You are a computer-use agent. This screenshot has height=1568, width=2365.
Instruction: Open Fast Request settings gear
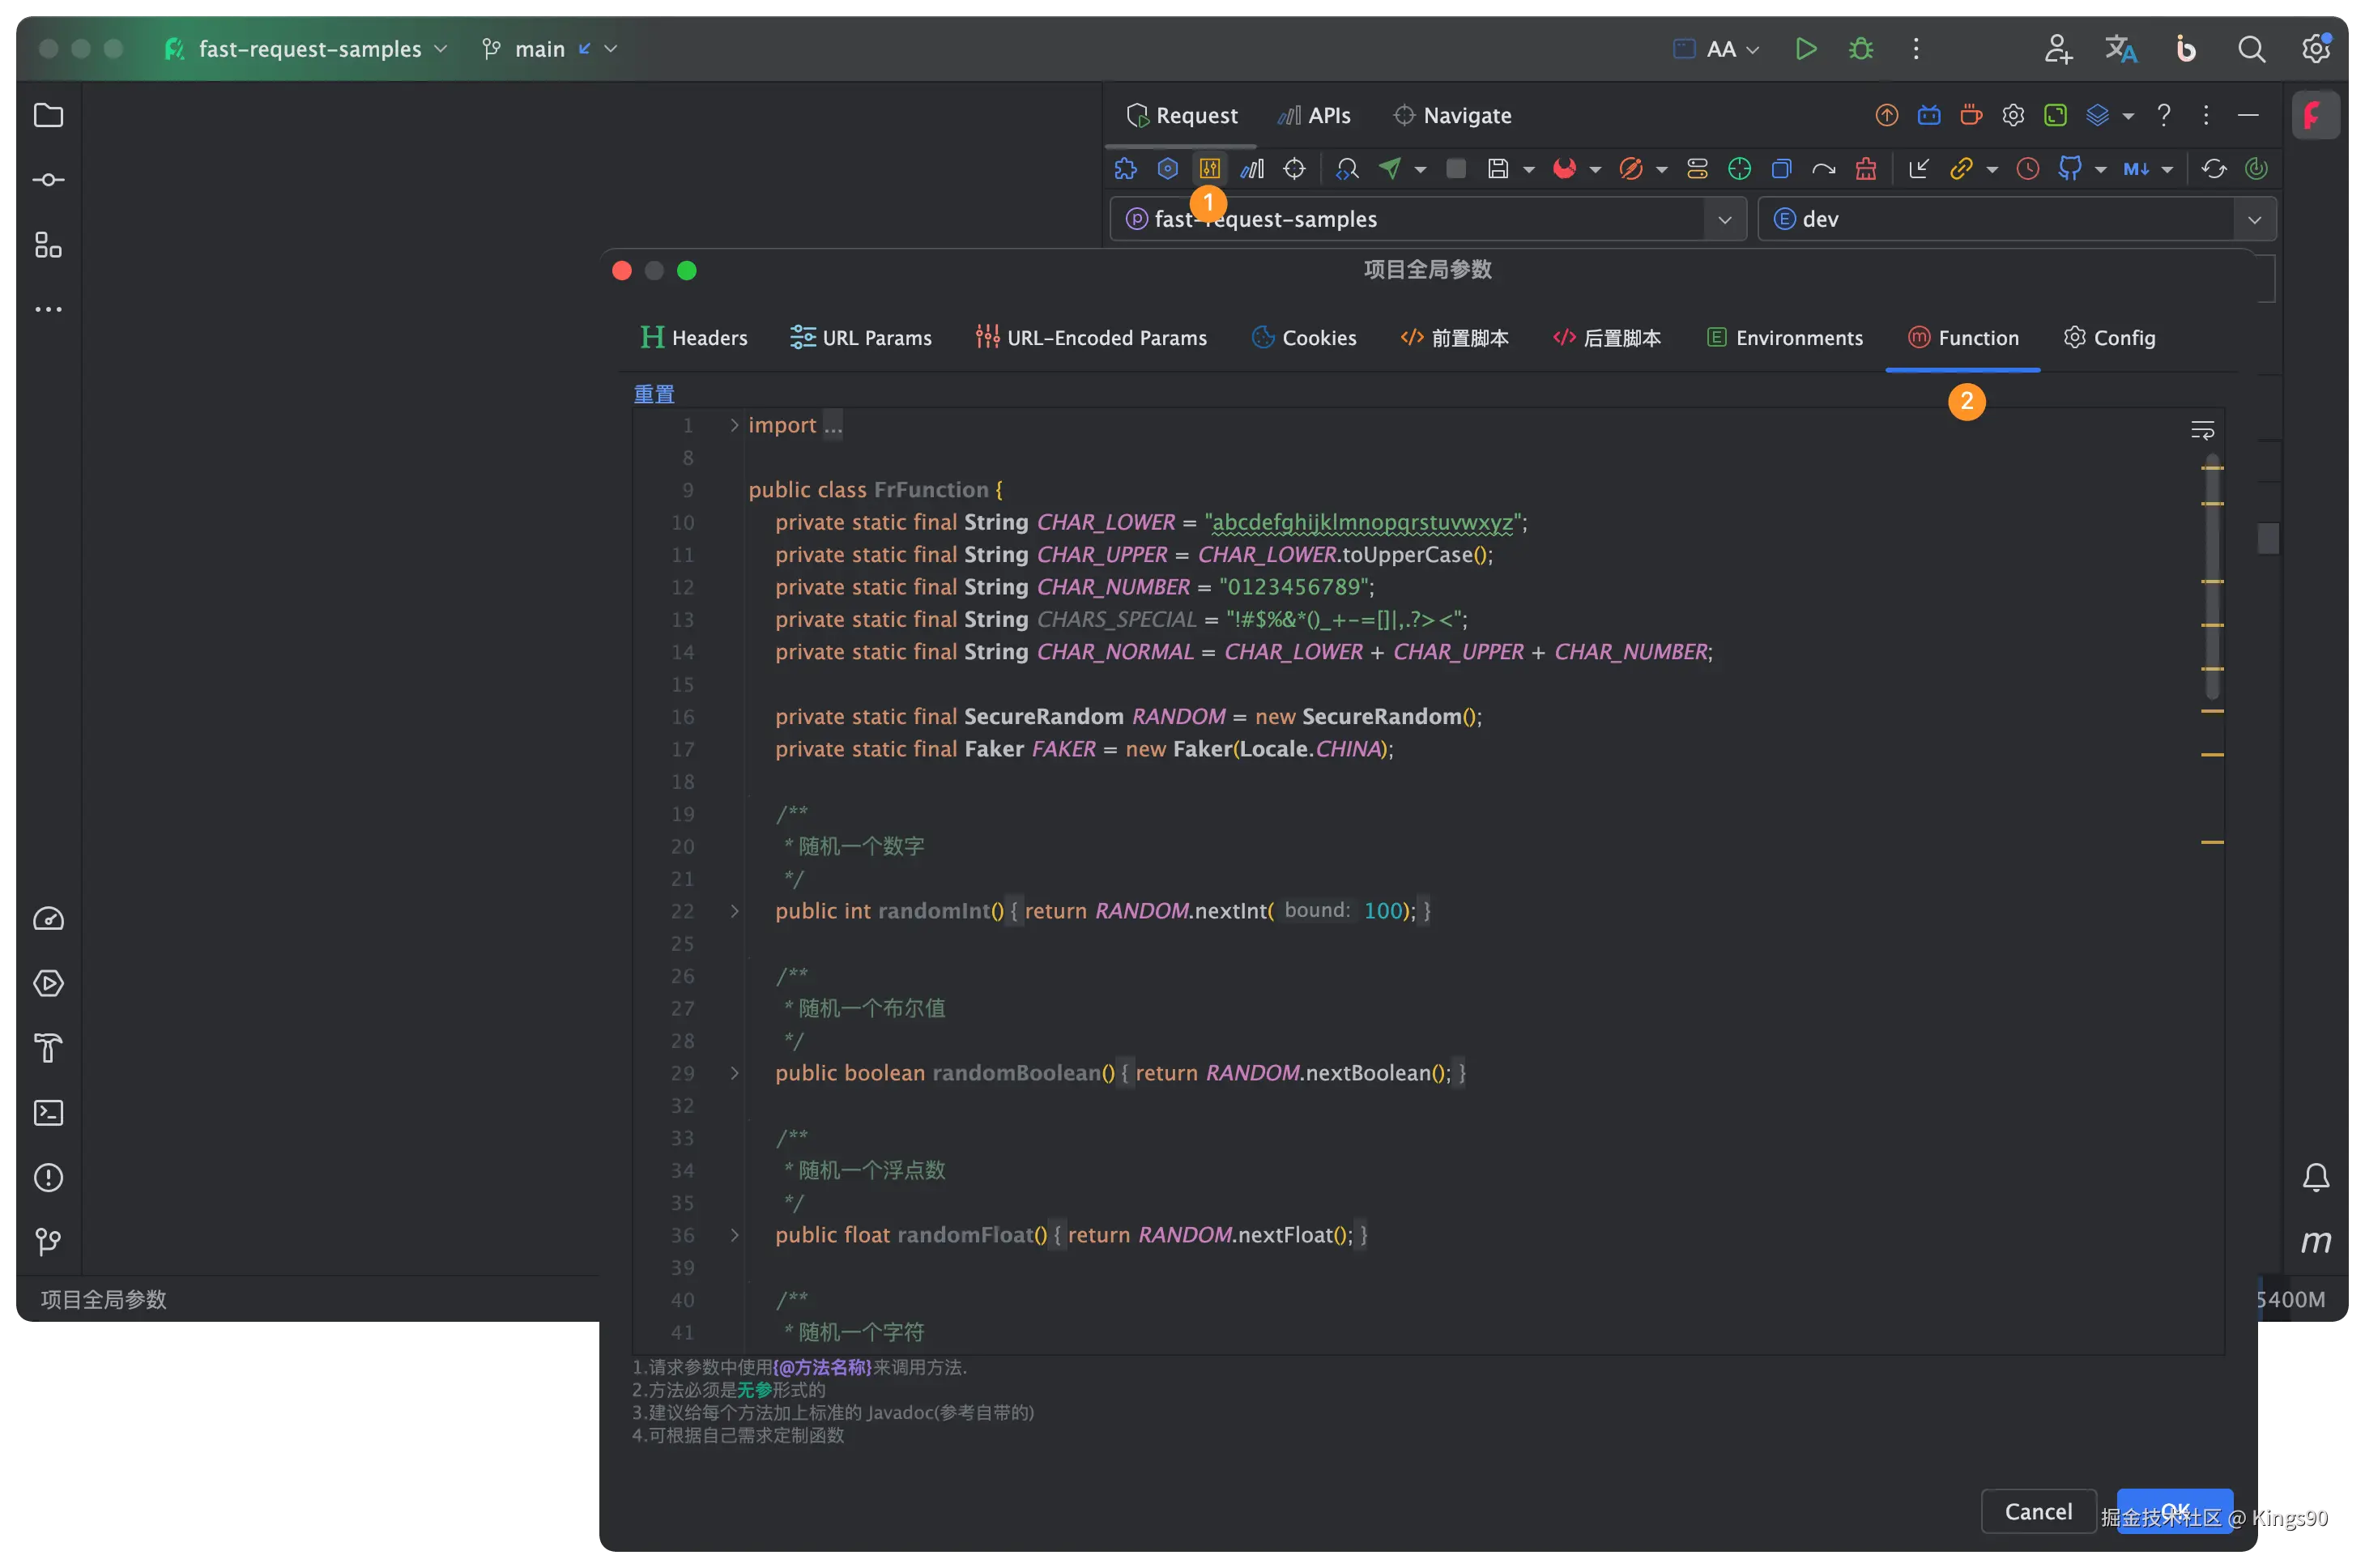pos(2013,115)
